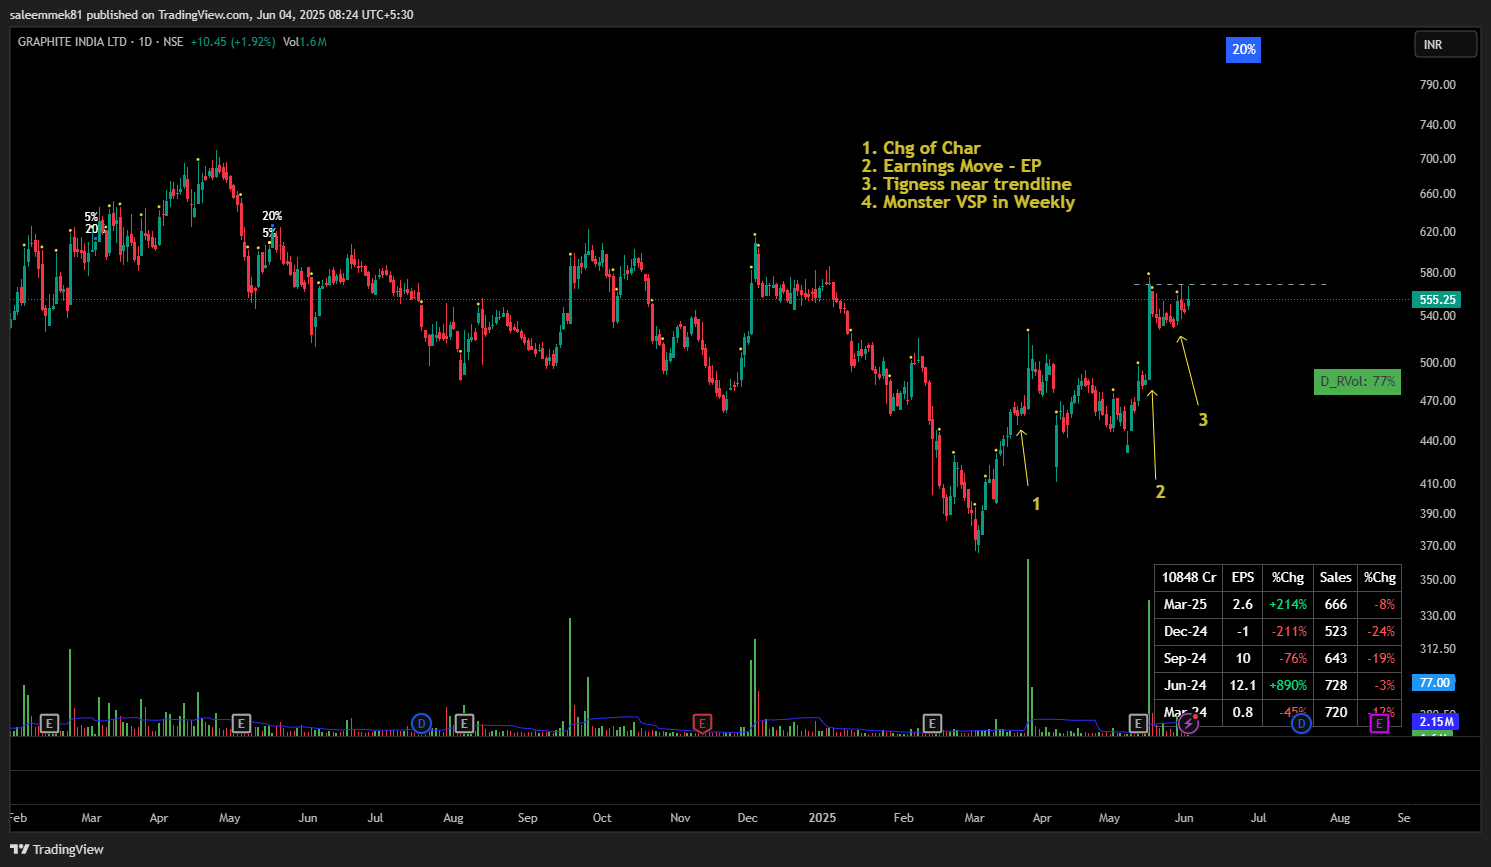Select the '3. Tigness near trendline' note line
The width and height of the screenshot is (1491, 867).
pos(966,184)
